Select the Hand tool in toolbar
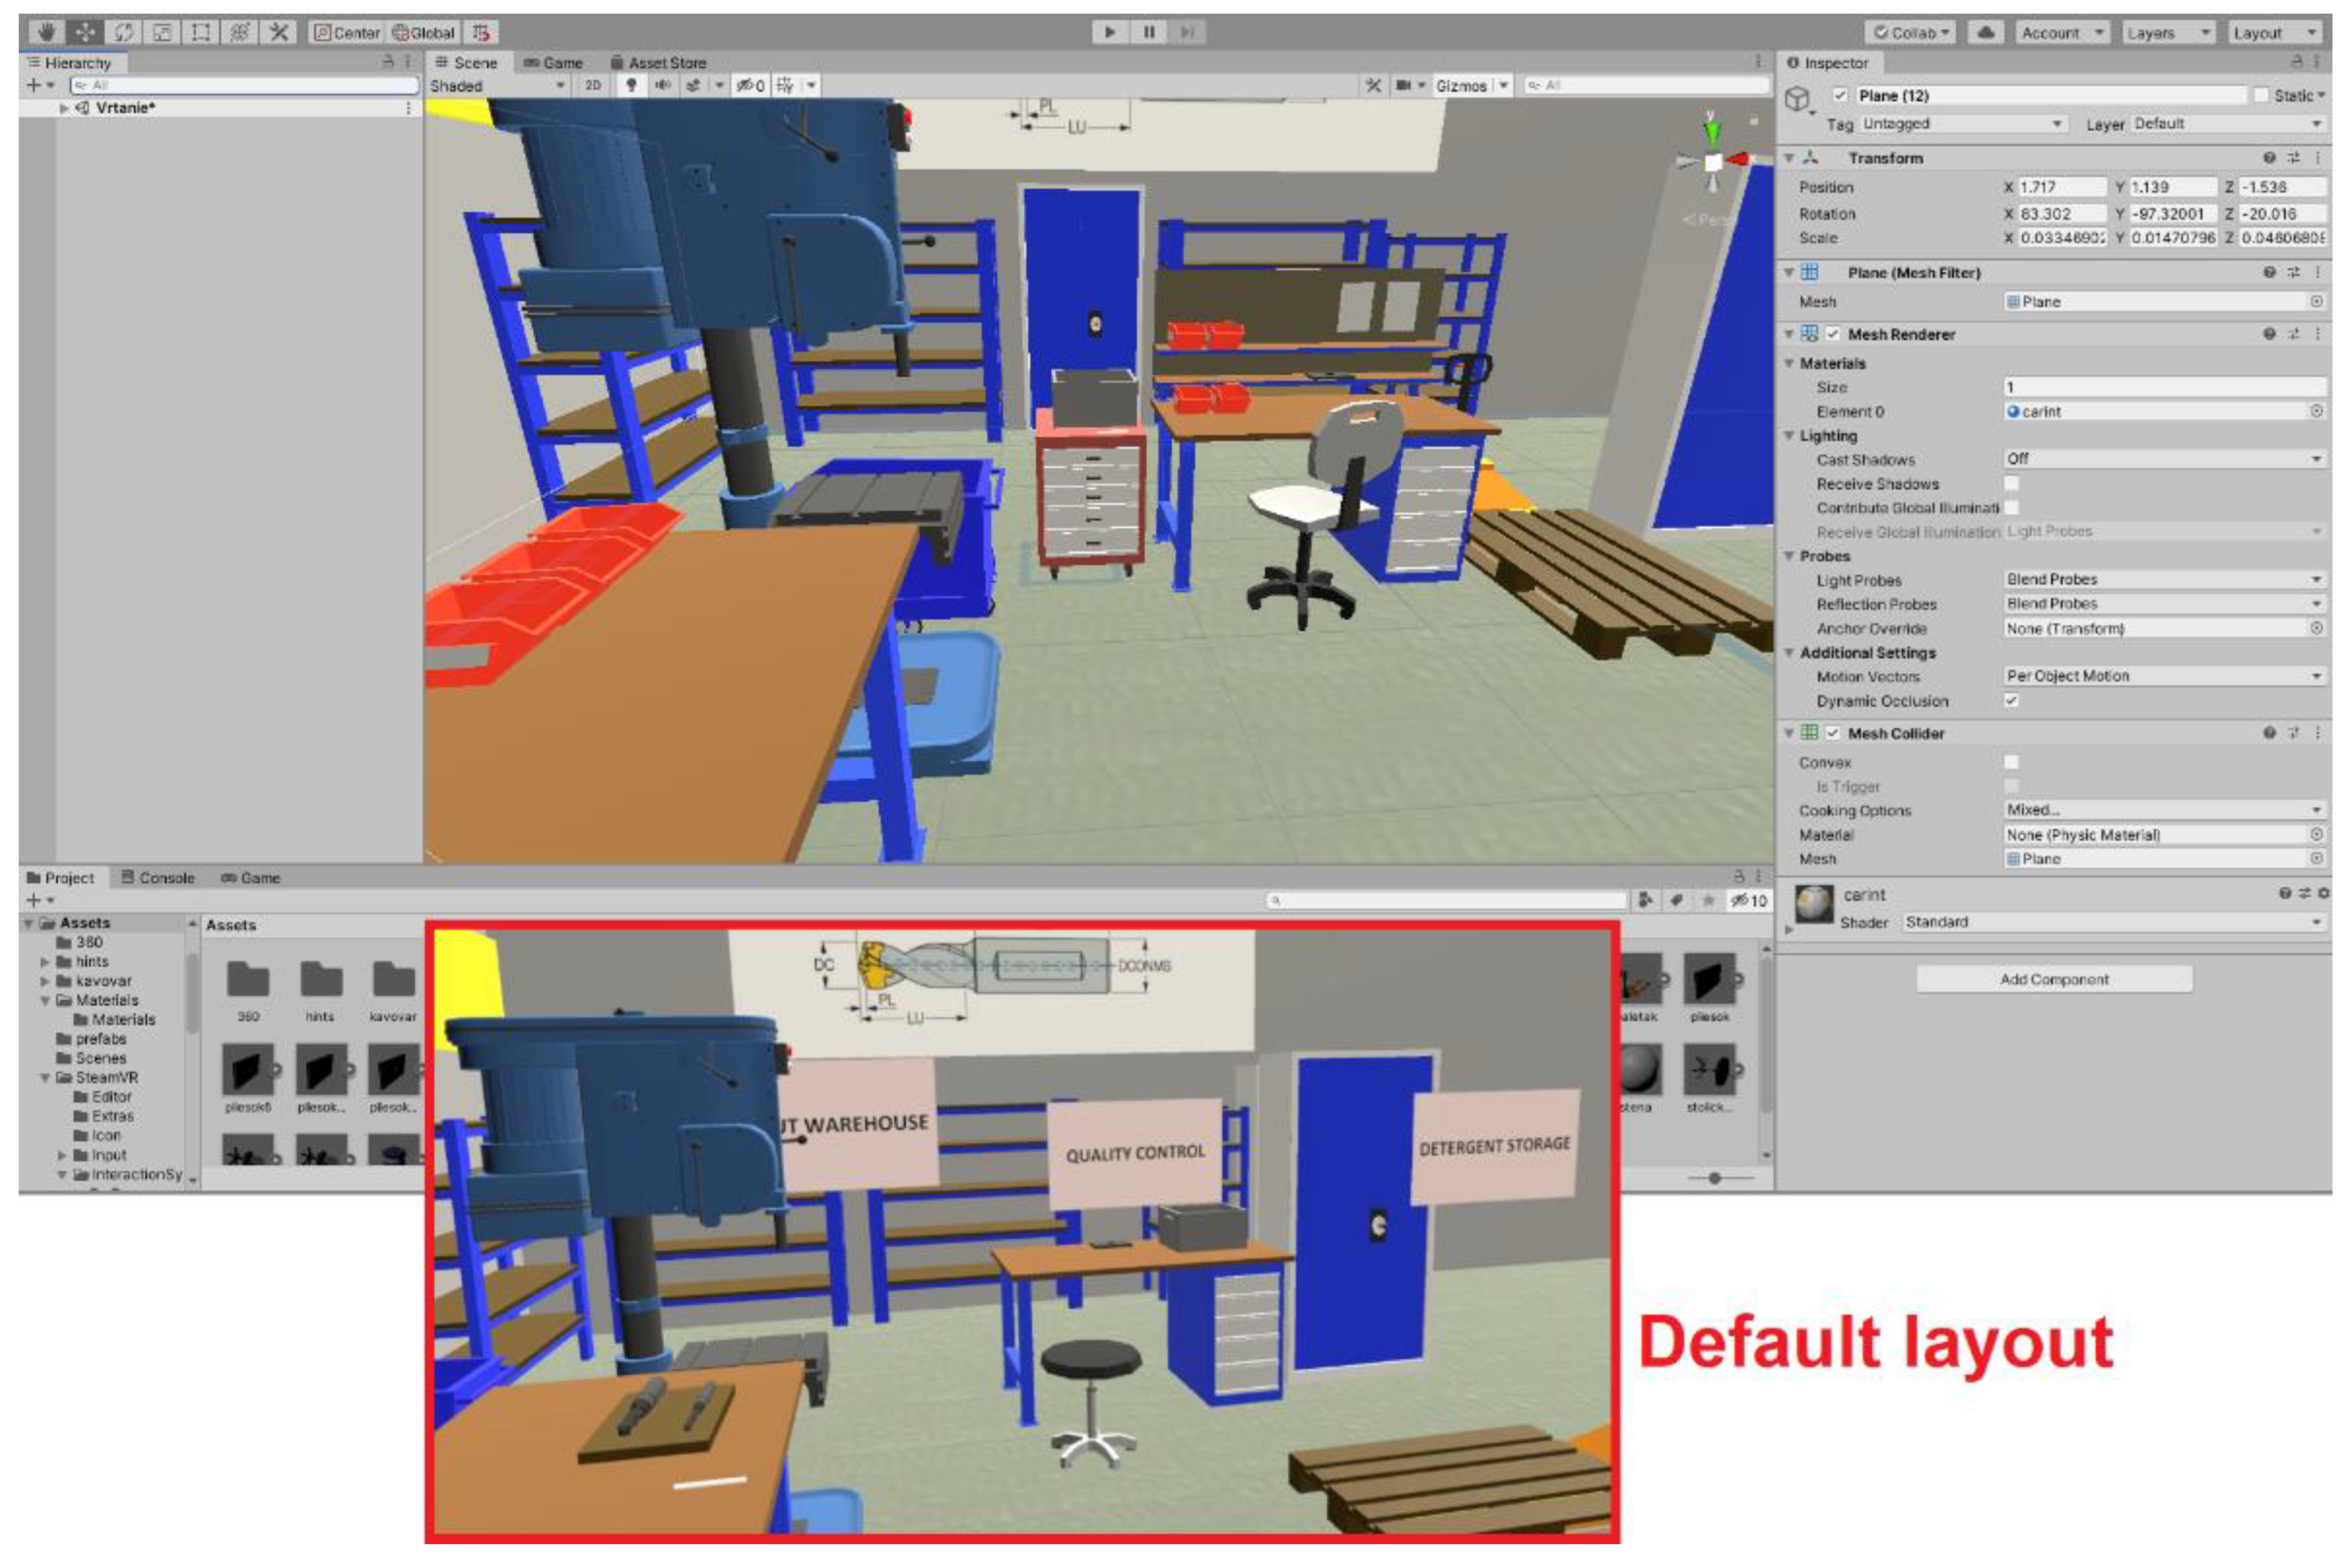 click(46, 32)
